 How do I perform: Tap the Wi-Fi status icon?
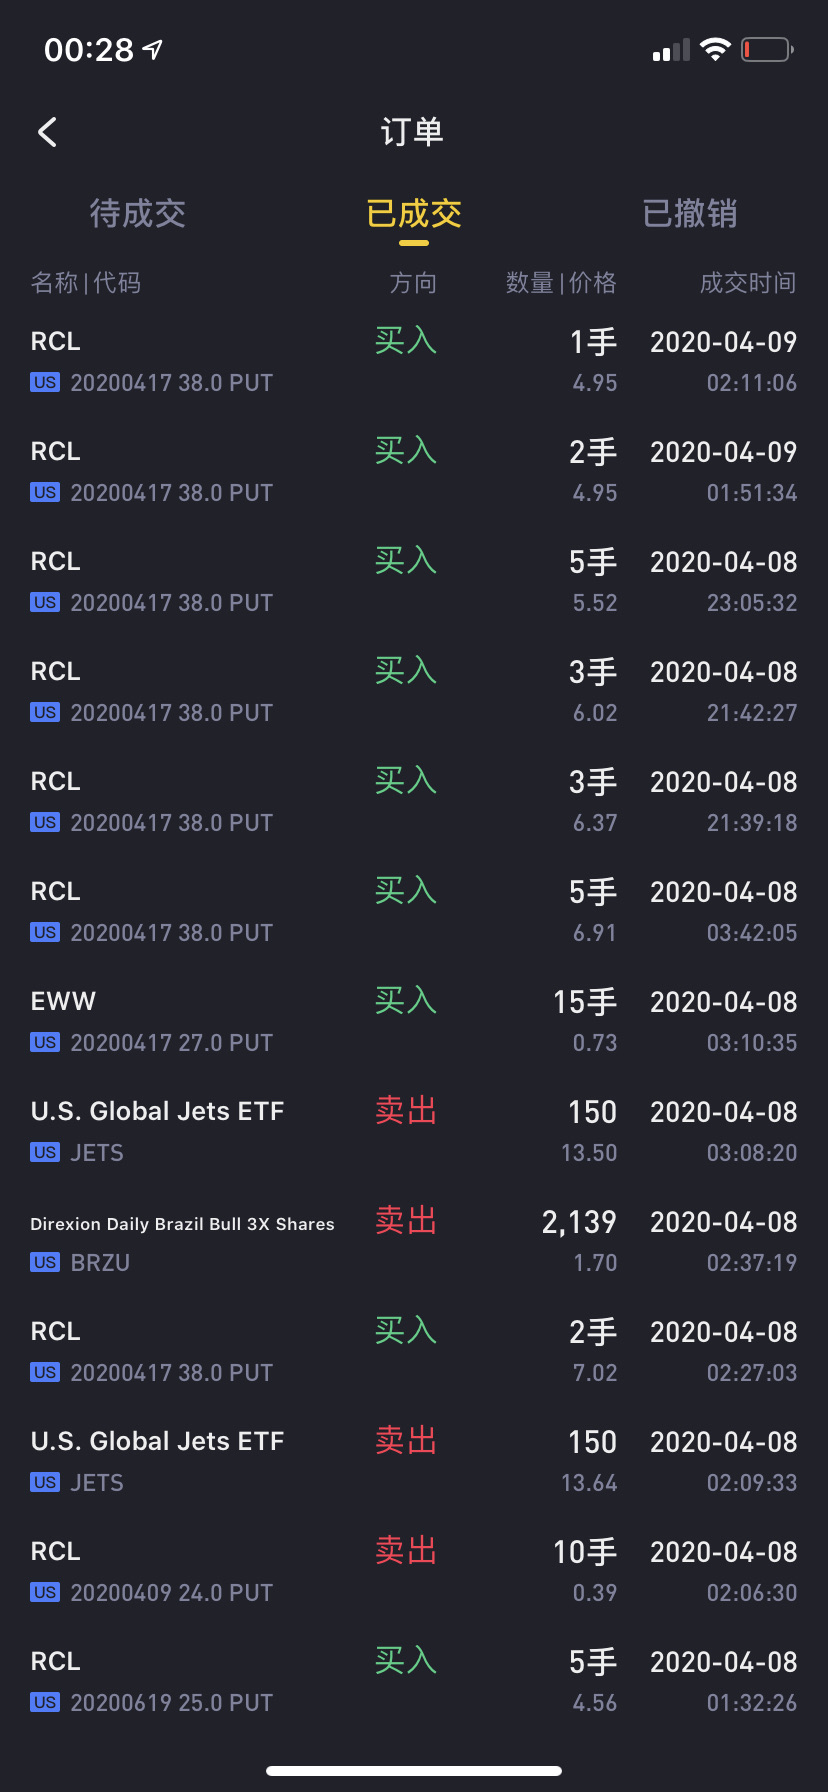pyautogui.click(x=715, y=50)
